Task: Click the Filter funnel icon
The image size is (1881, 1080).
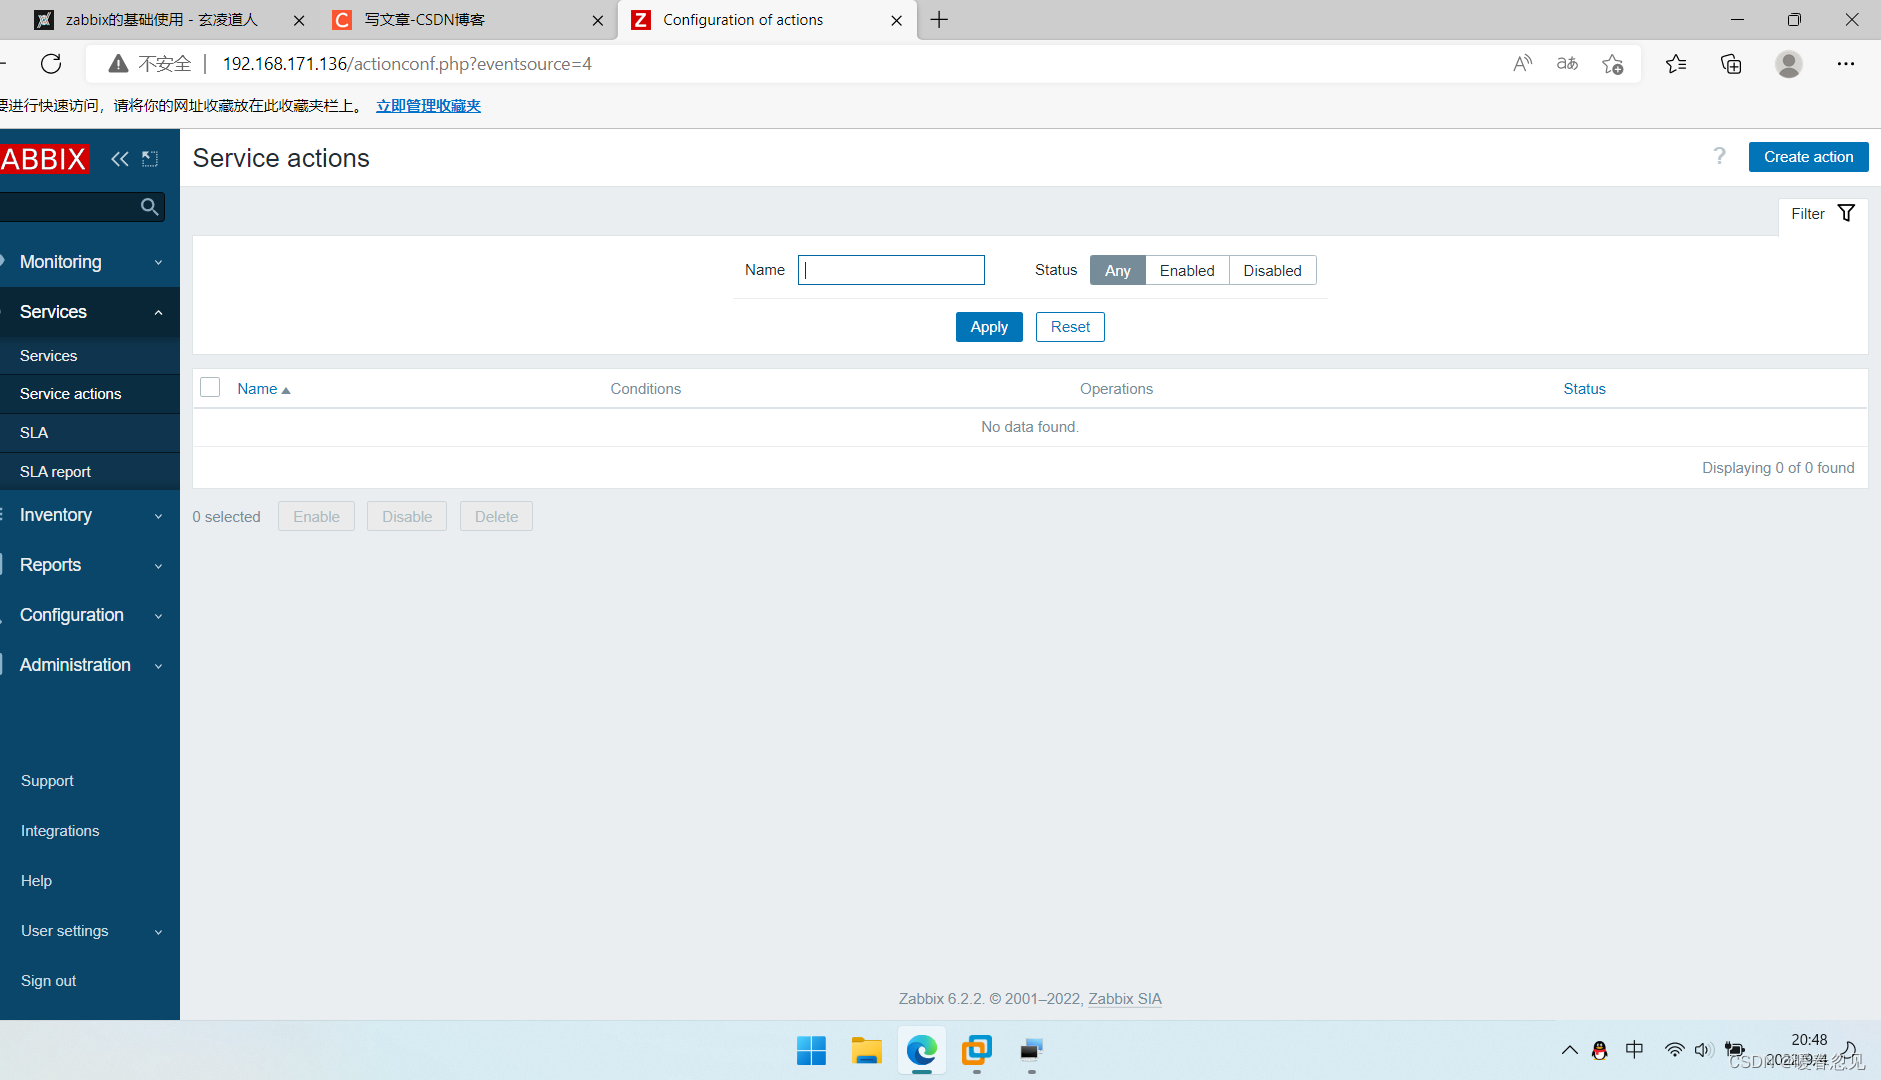Action: point(1846,213)
